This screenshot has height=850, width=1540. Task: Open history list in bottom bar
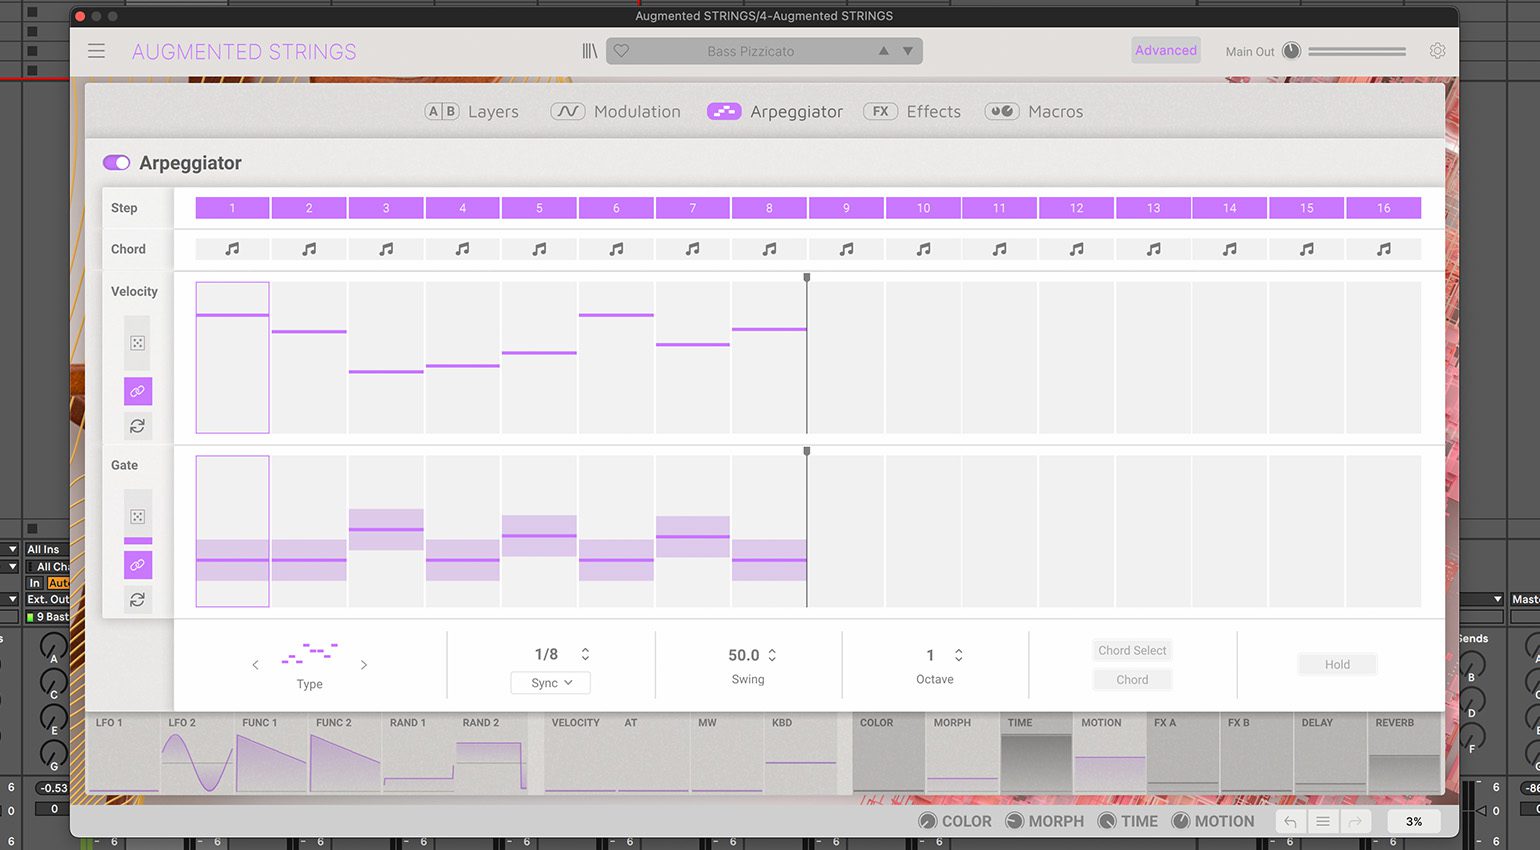point(1323,822)
